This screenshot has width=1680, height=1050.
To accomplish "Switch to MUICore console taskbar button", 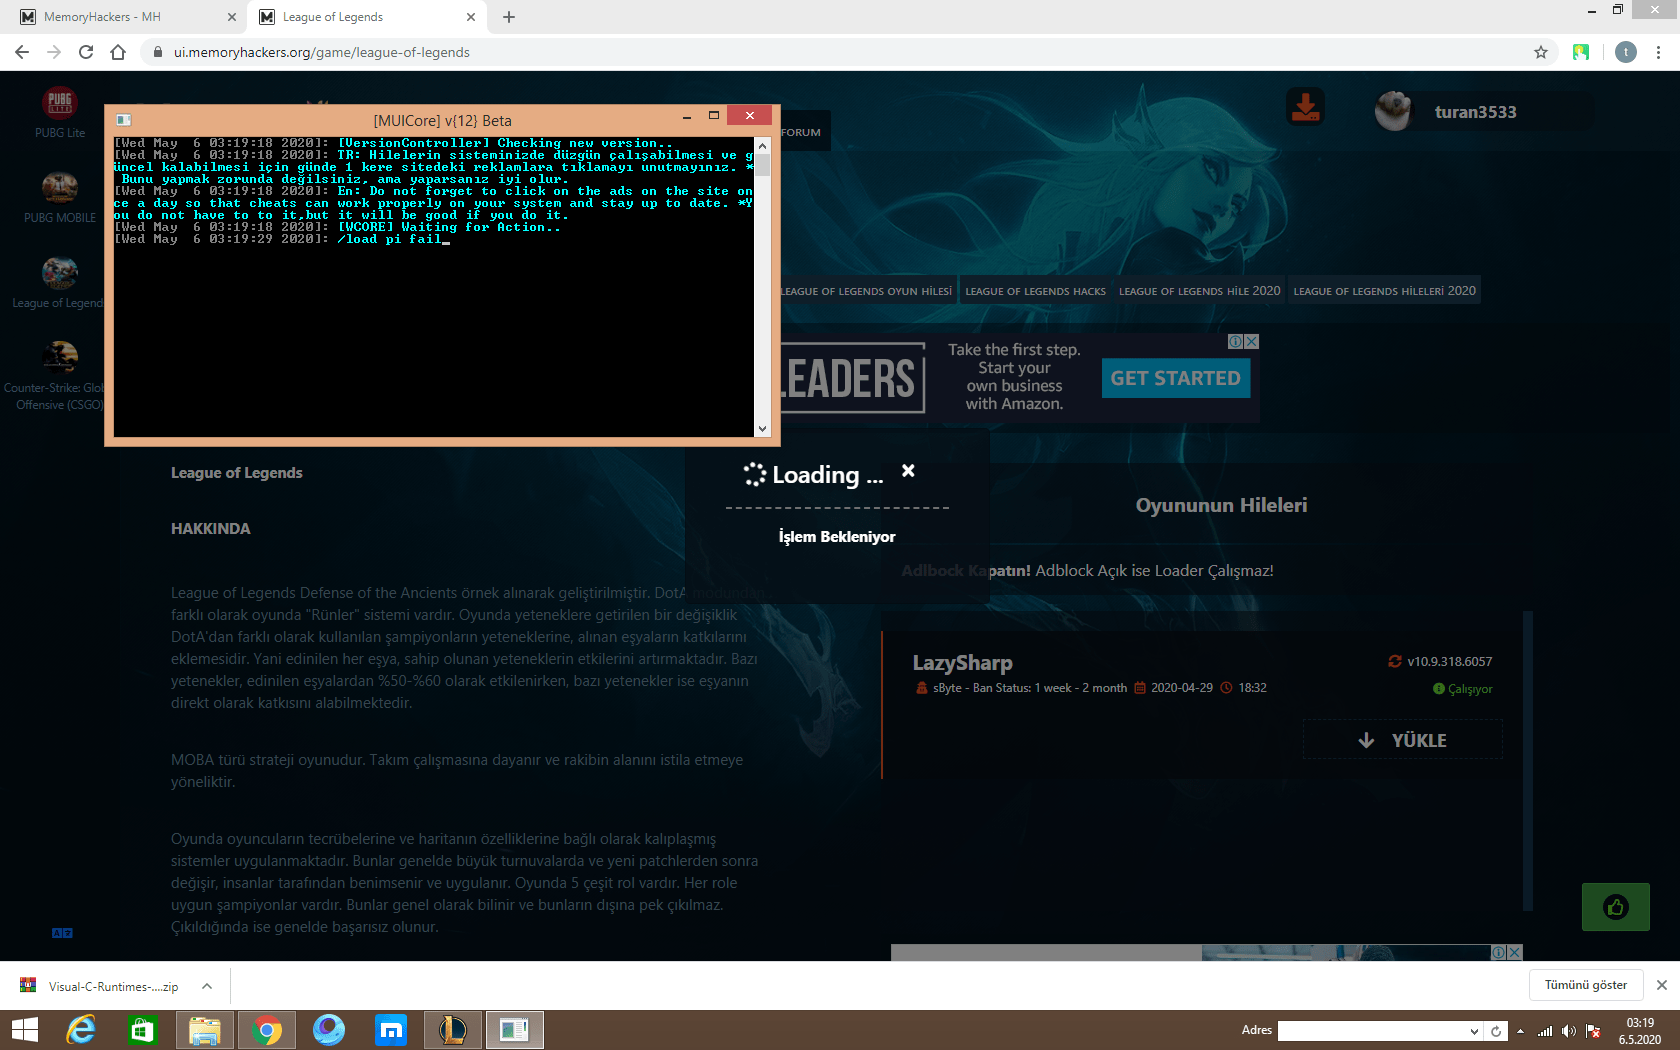I will tap(515, 1030).
